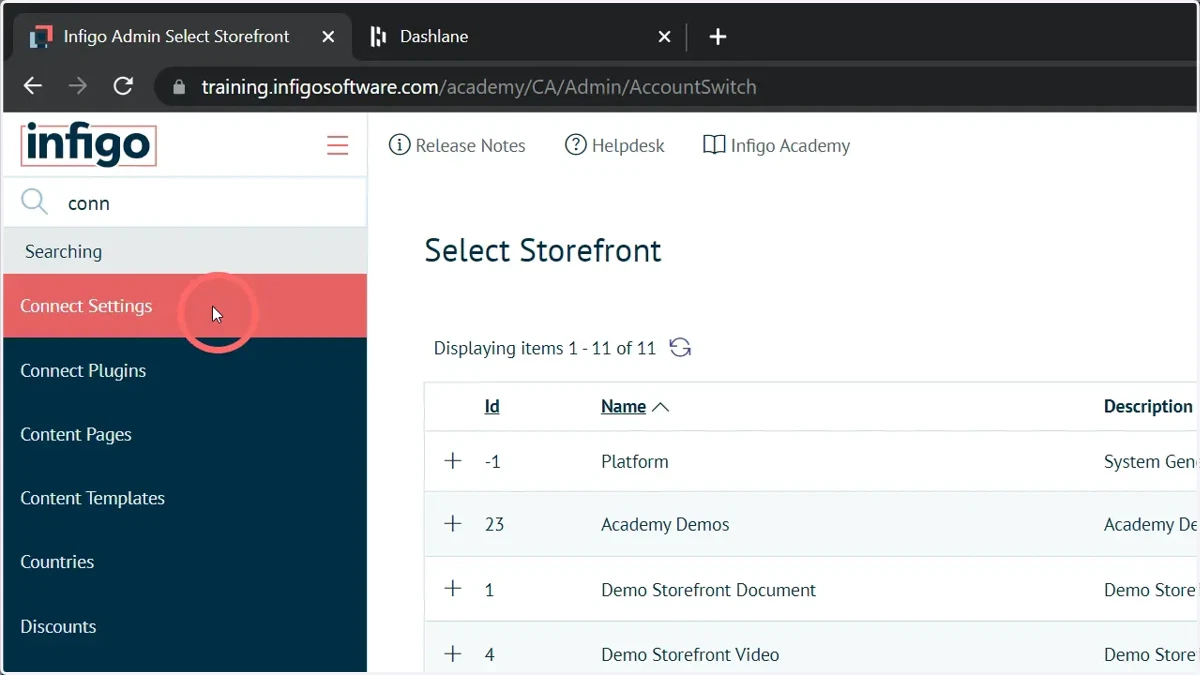Viewport: 1200px width, 675px height.
Task: Click the Displaying items 1 - 11 of 11 text
Action: (x=545, y=348)
